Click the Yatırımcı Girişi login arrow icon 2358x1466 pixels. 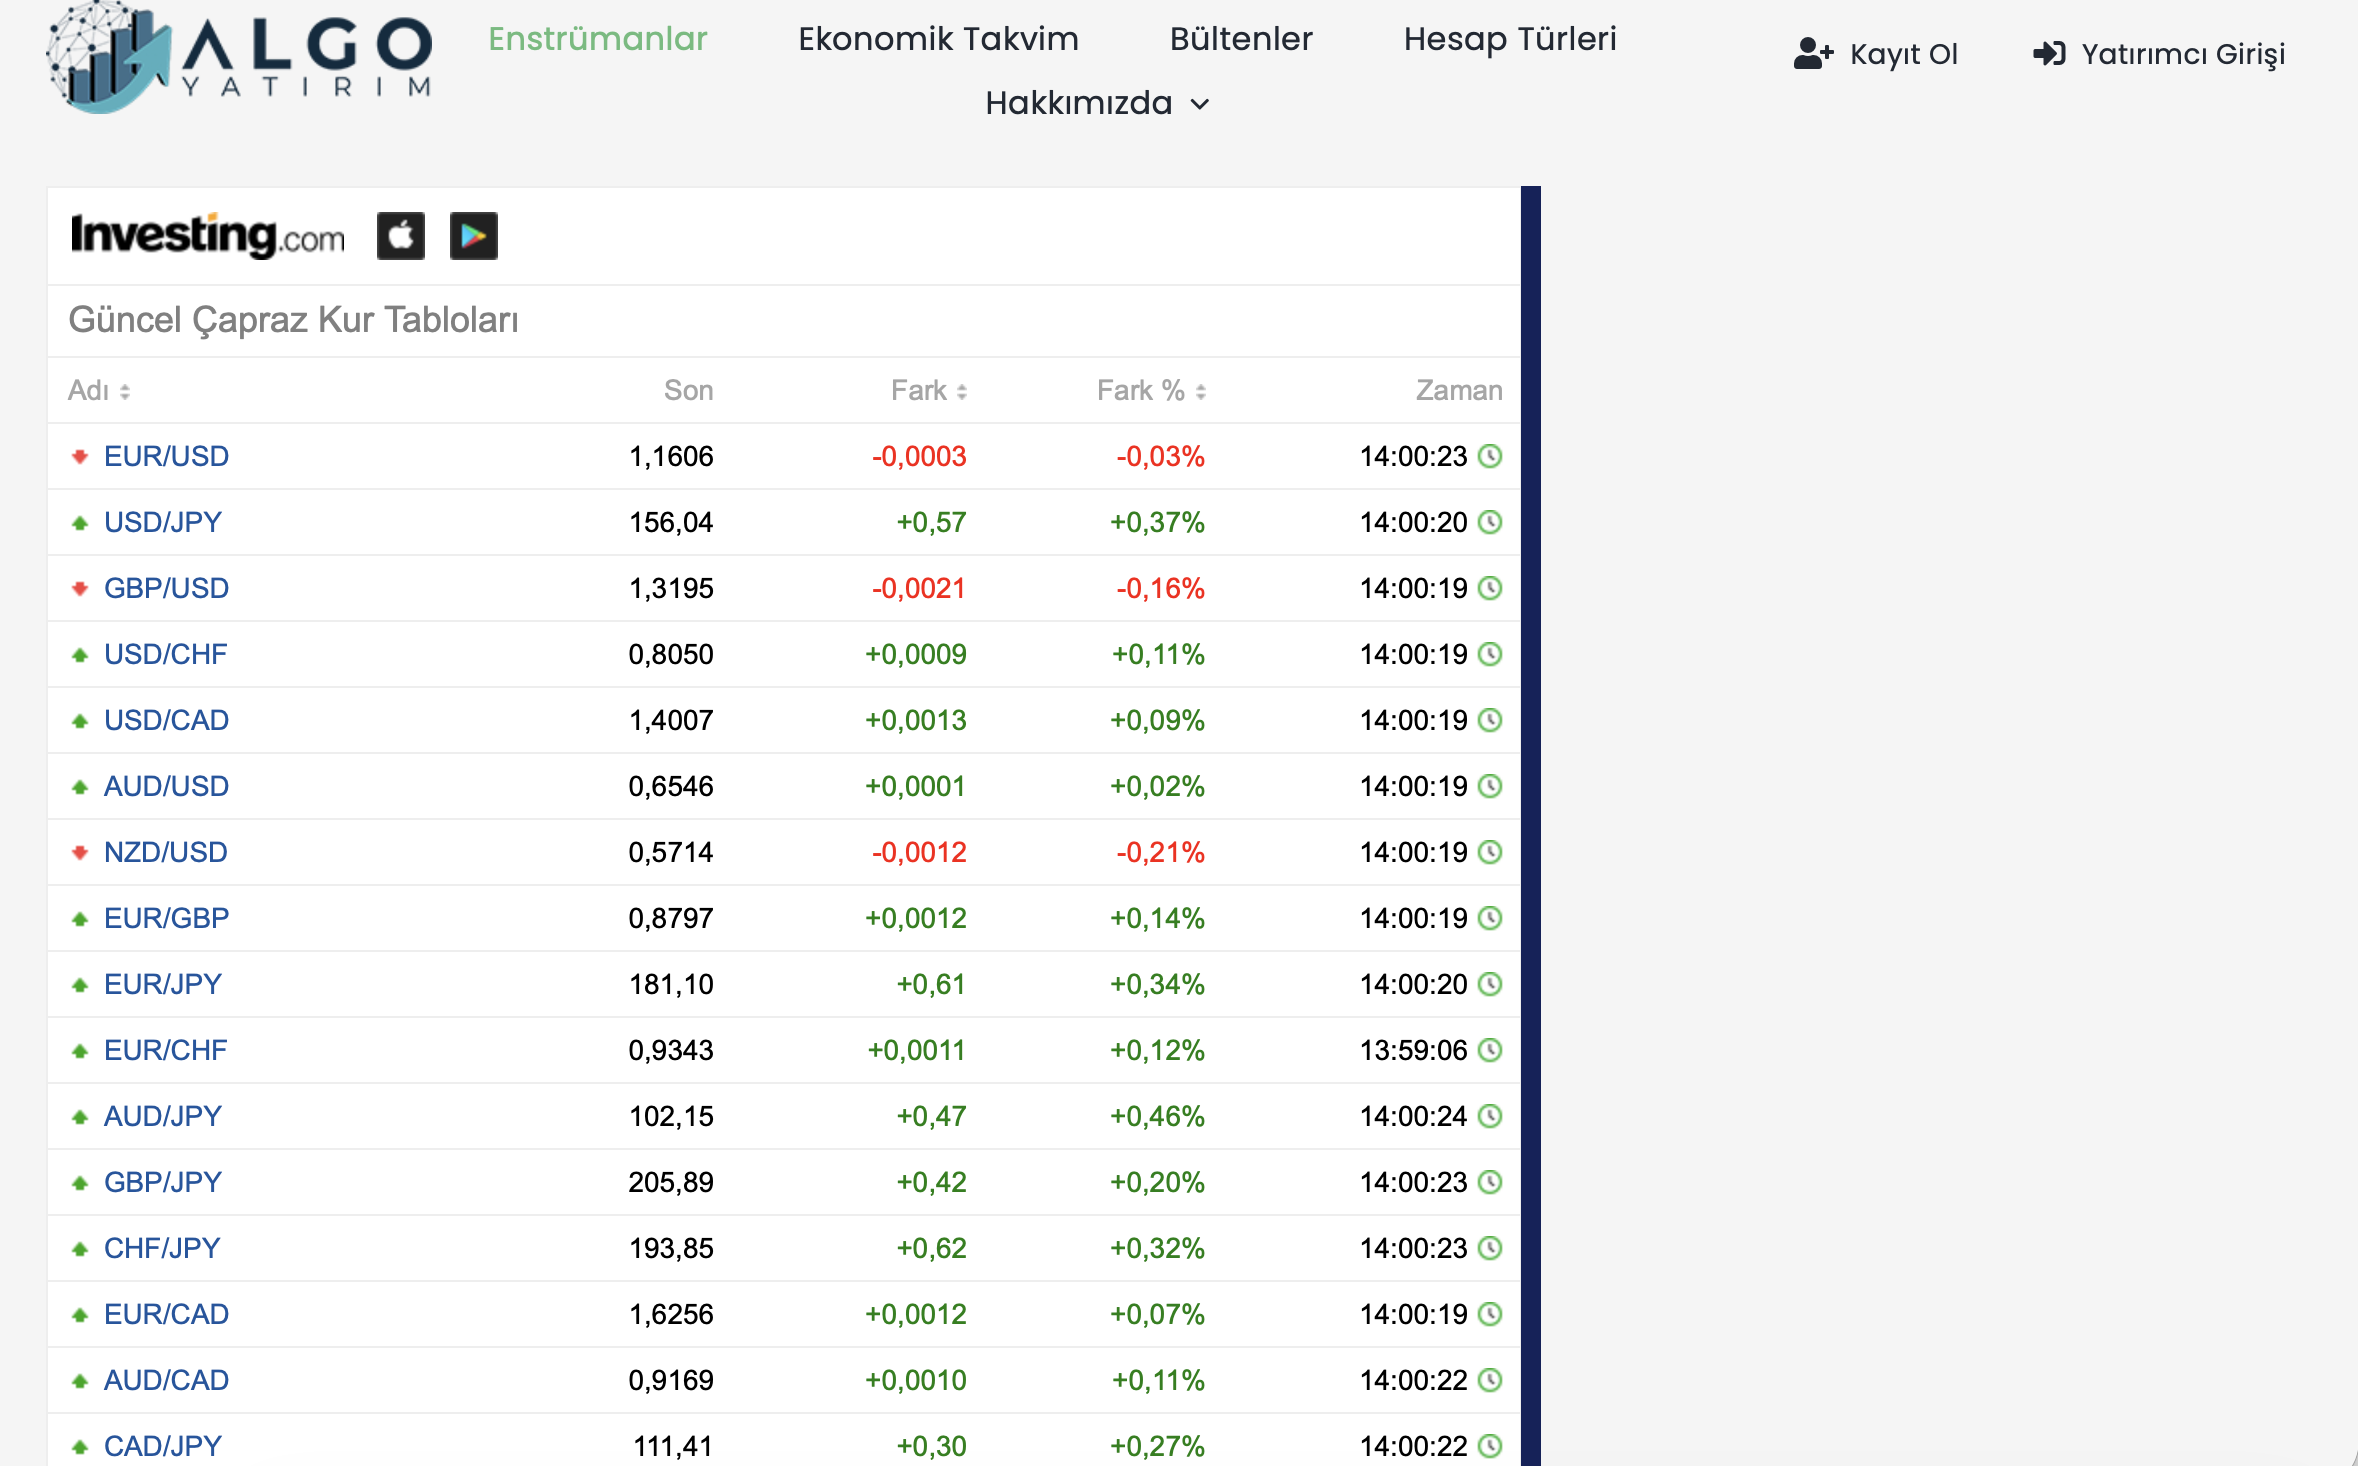[2048, 54]
